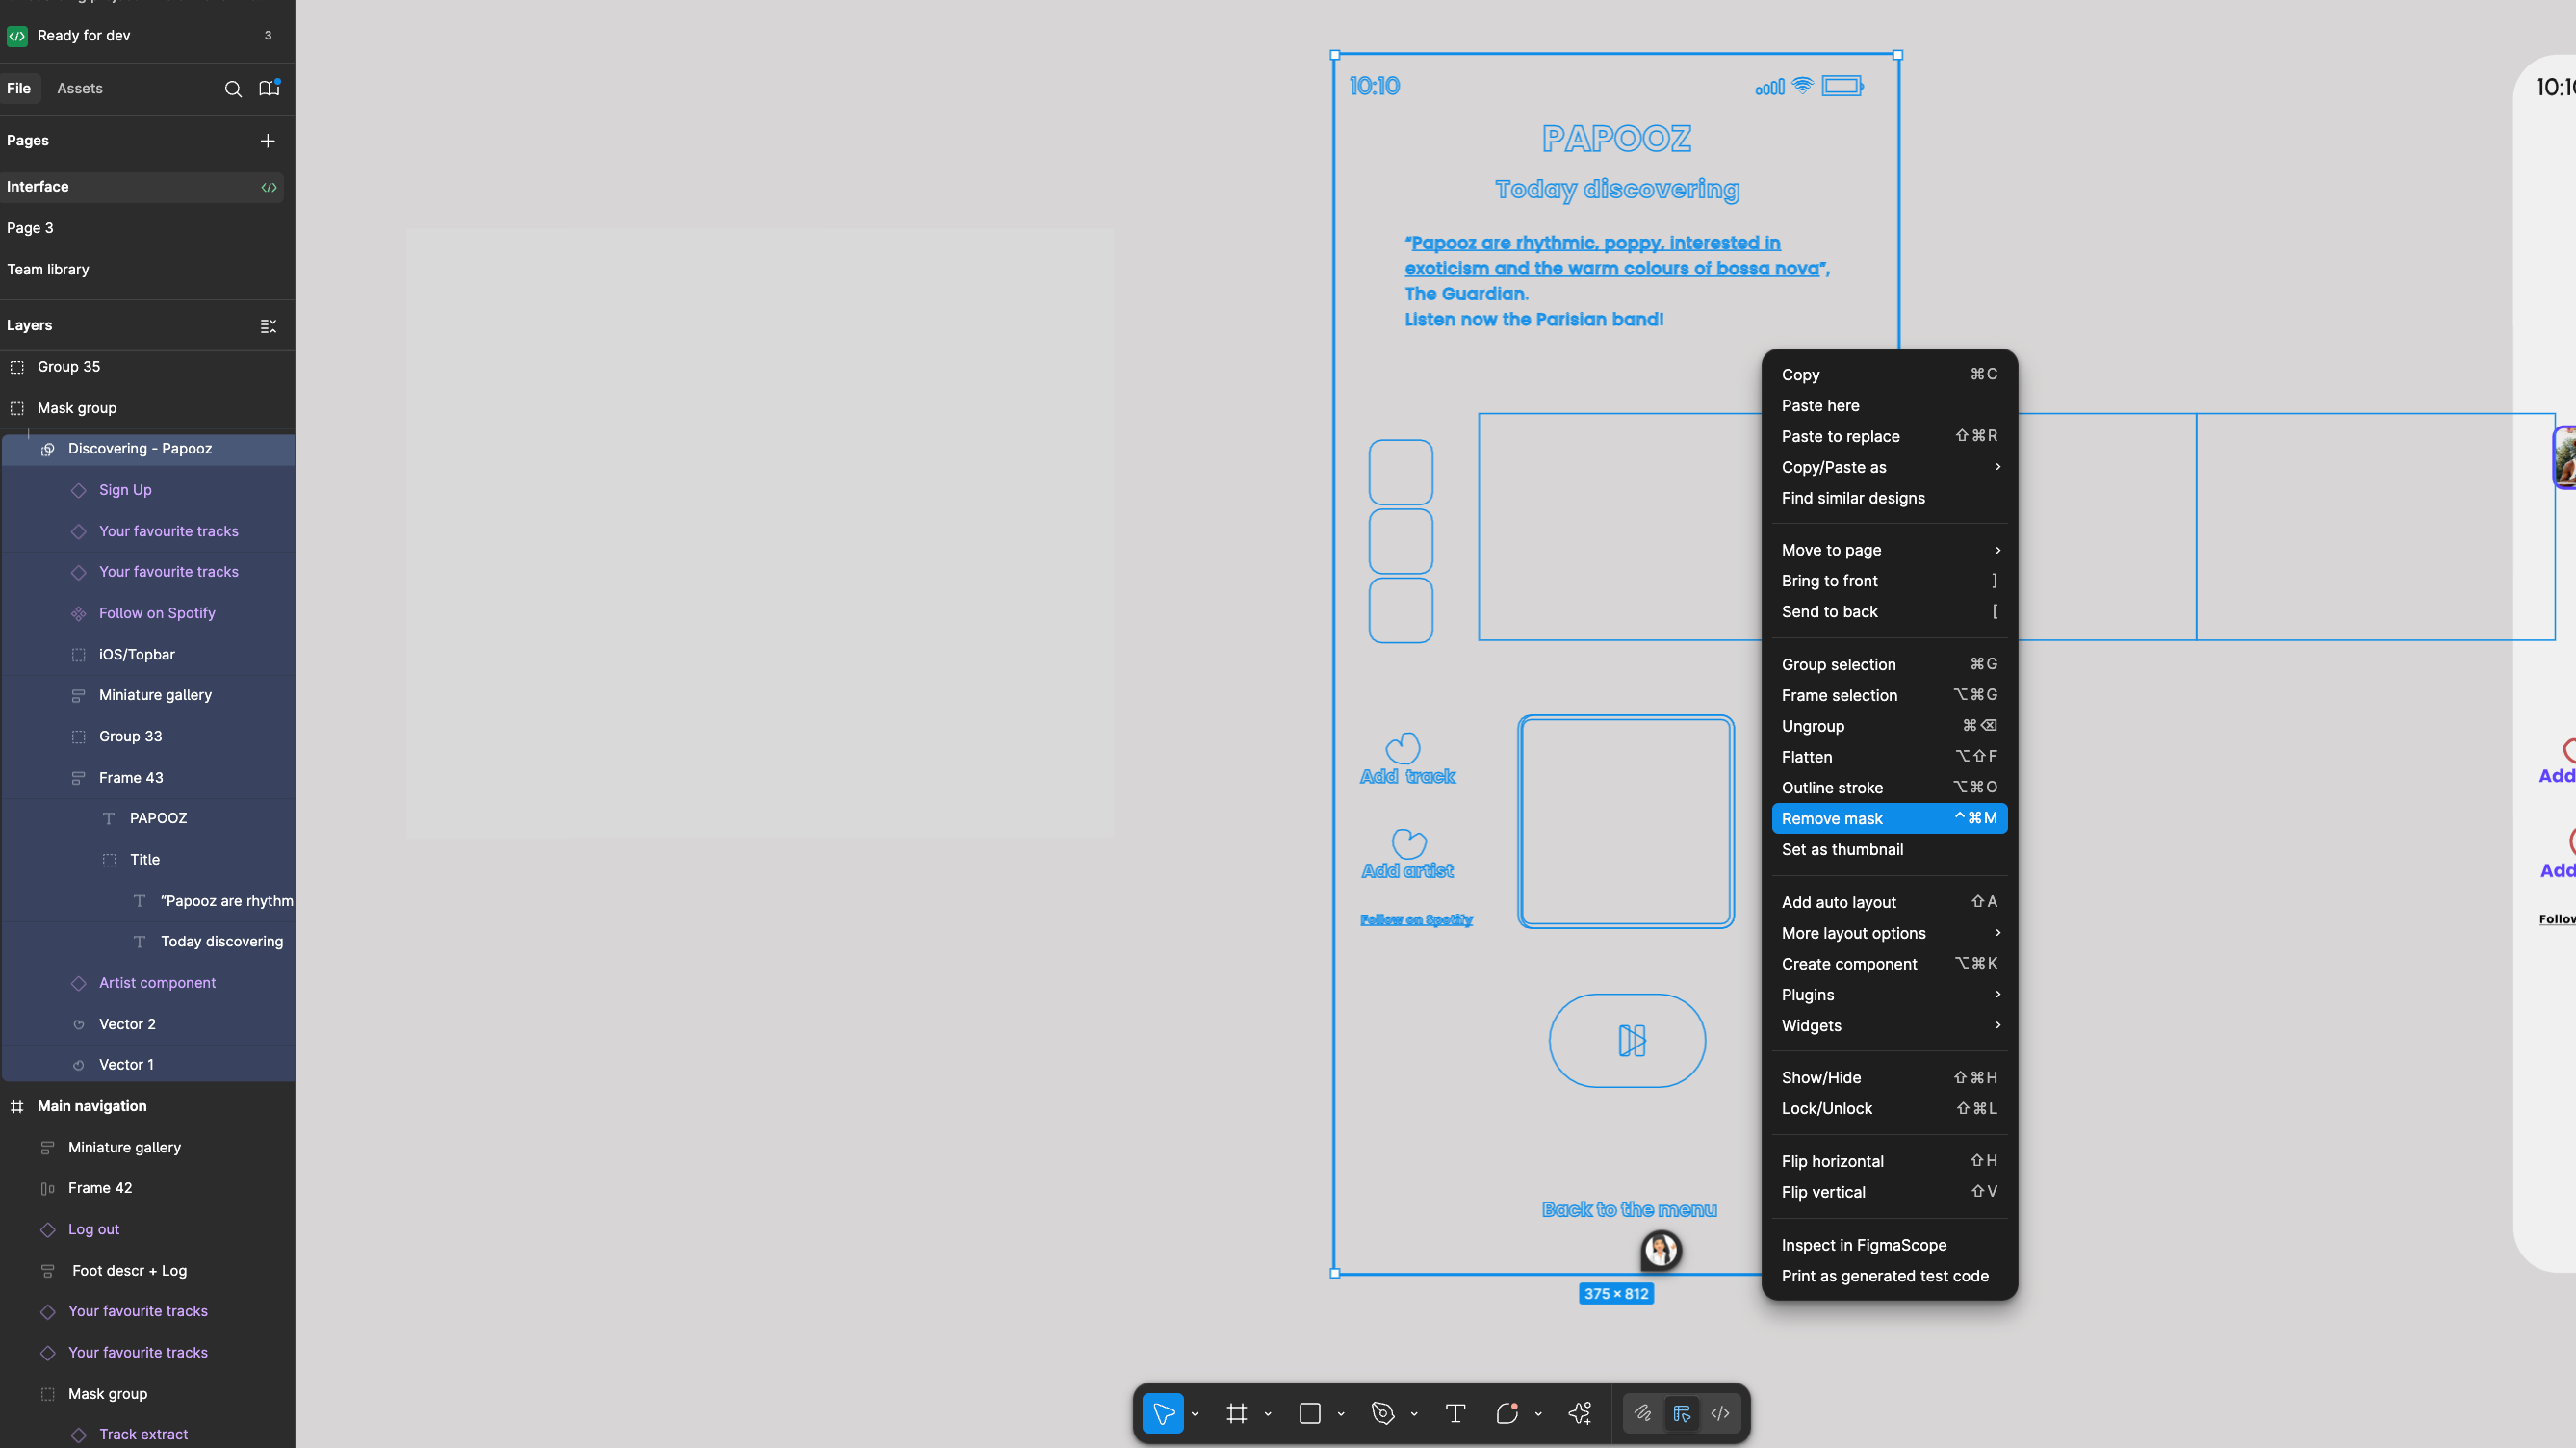Collapse all layers icon
2576x1448 pixels.
tap(268, 326)
